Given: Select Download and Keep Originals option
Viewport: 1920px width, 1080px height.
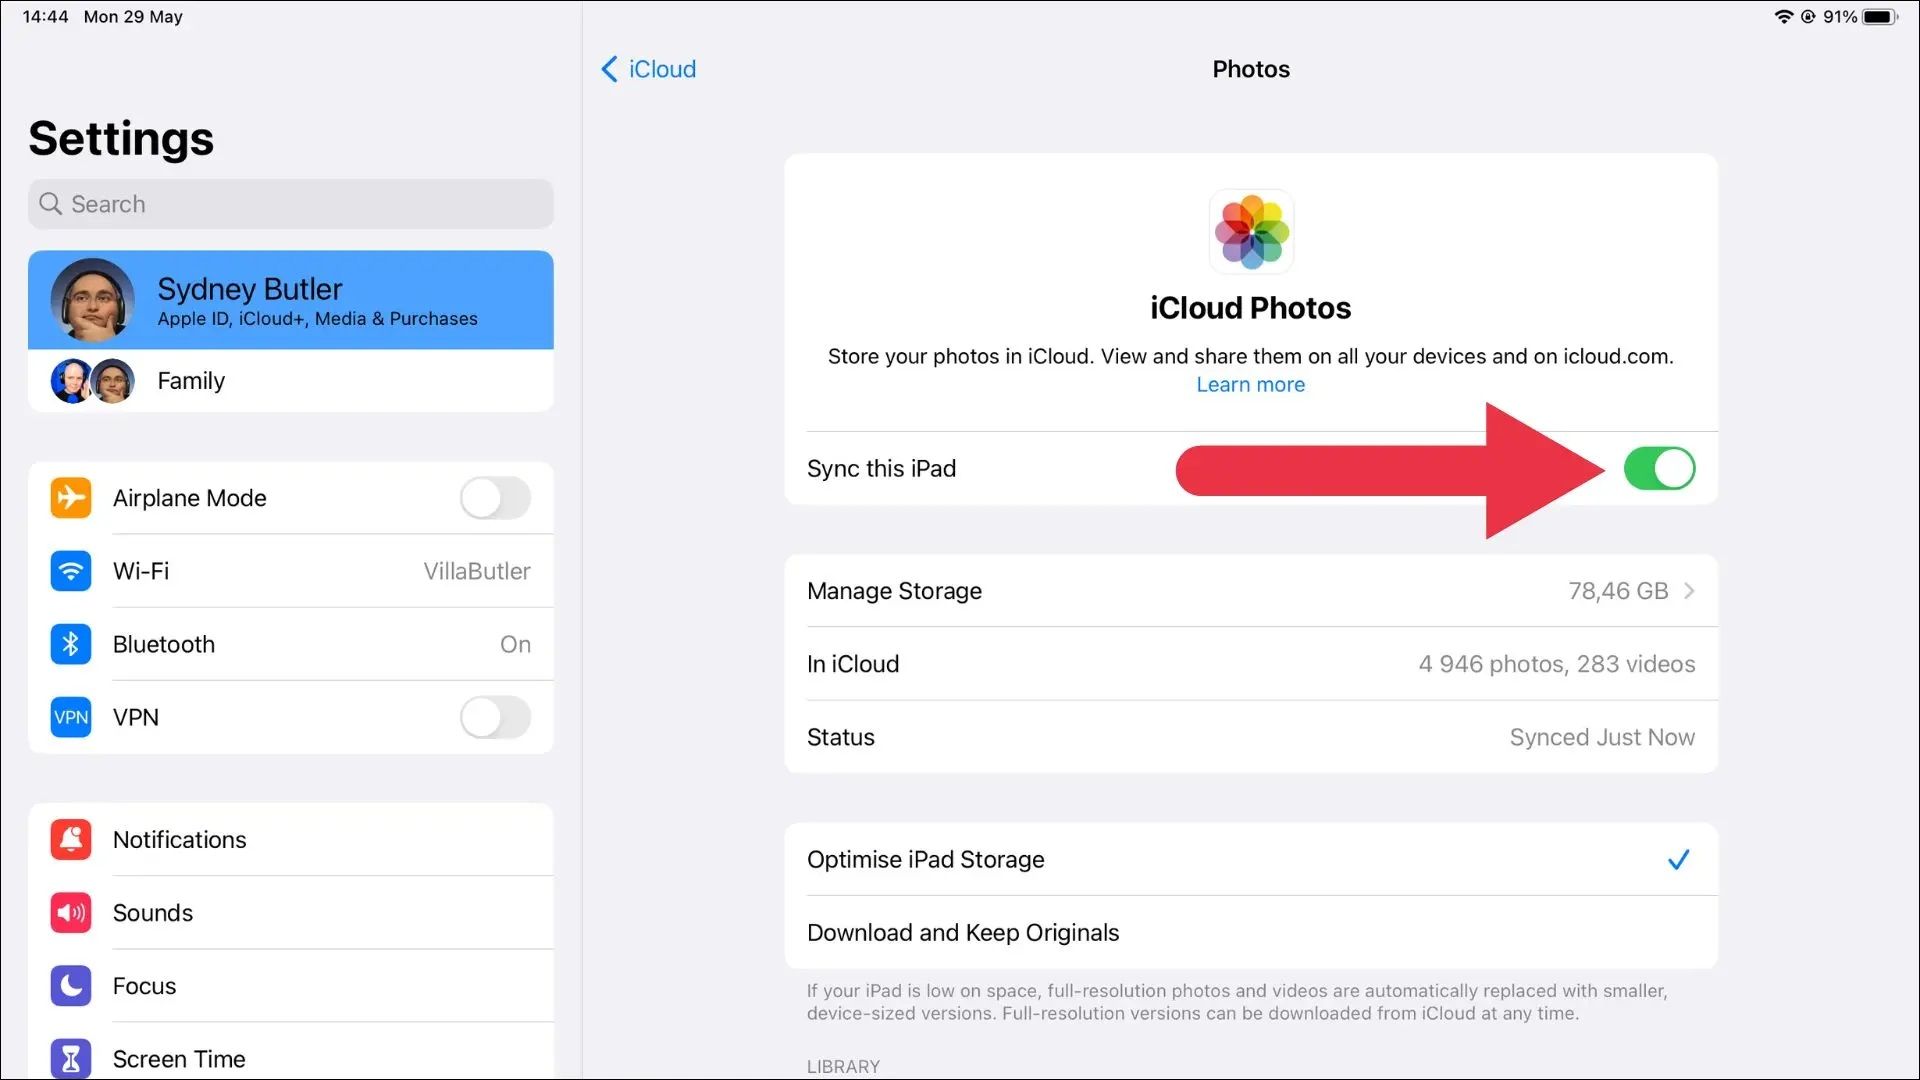Looking at the screenshot, I should [x=963, y=932].
